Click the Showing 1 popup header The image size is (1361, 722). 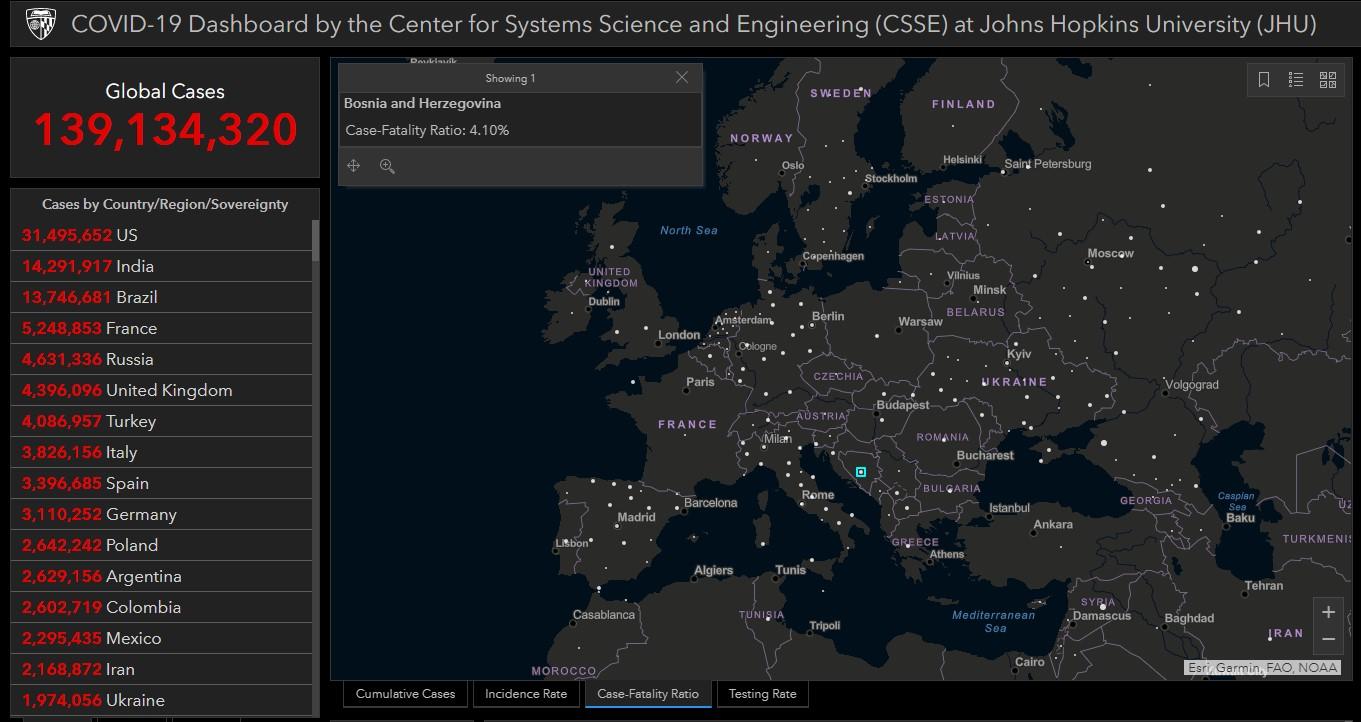coord(510,78)
